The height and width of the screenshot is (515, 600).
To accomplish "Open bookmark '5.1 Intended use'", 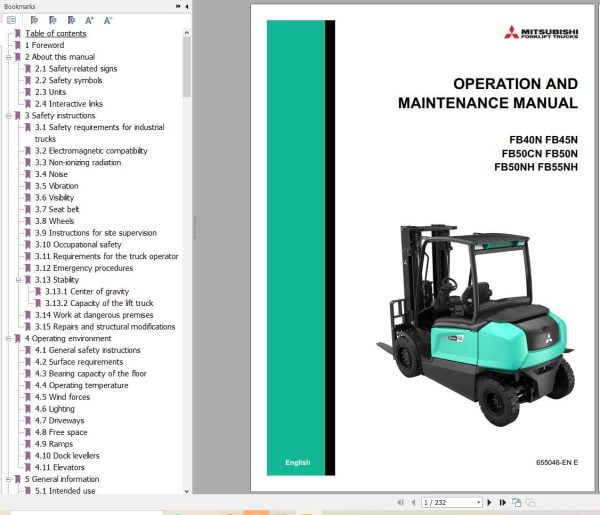I will pyautogui.click(x=65, y=491).
